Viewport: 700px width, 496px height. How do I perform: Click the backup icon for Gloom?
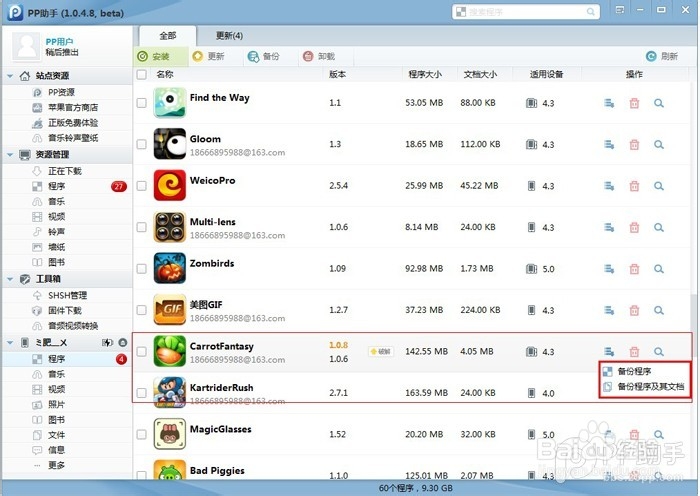tap(609, 145)
